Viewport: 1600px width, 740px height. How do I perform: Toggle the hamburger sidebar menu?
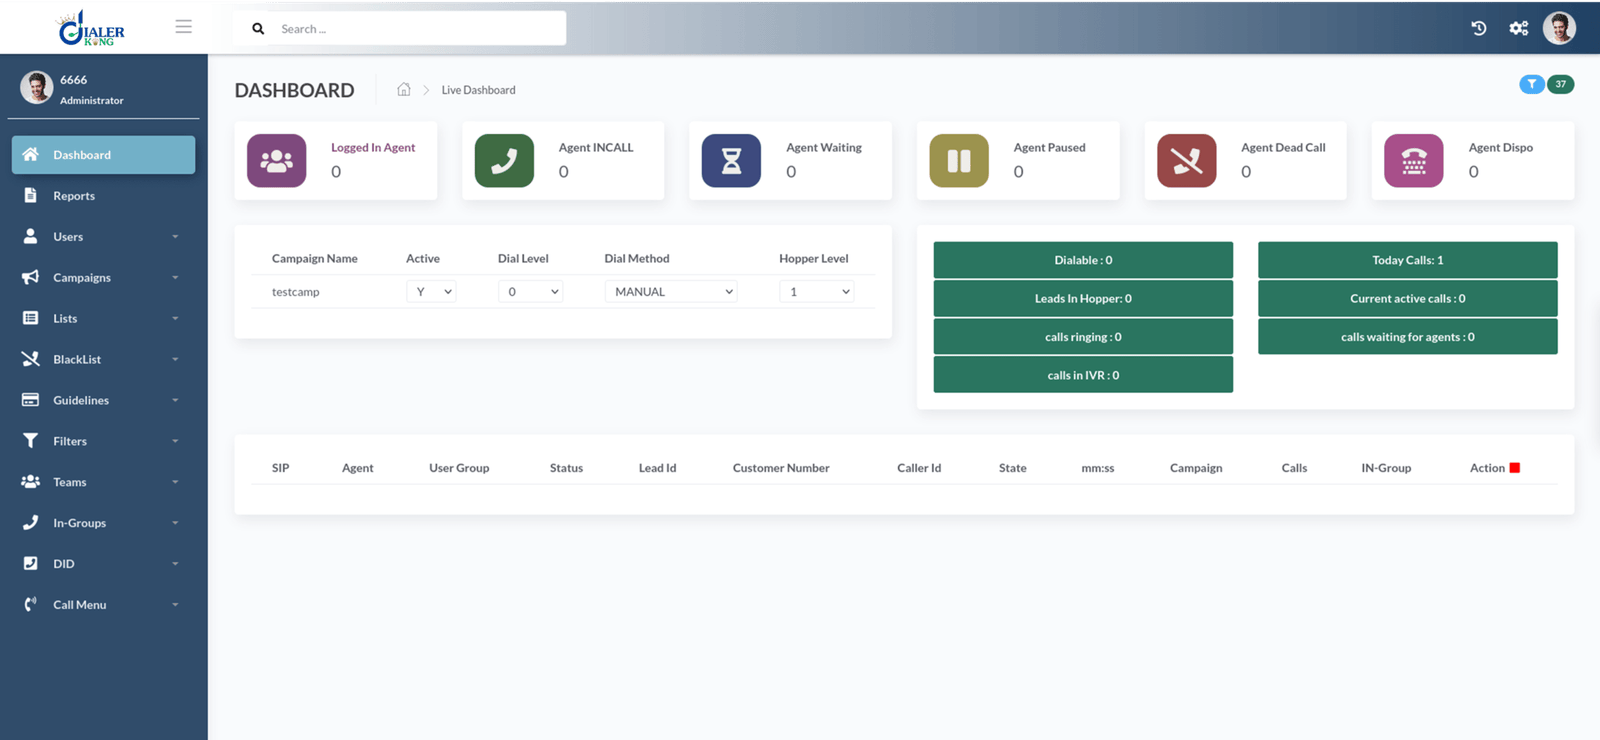coord(183,27)
